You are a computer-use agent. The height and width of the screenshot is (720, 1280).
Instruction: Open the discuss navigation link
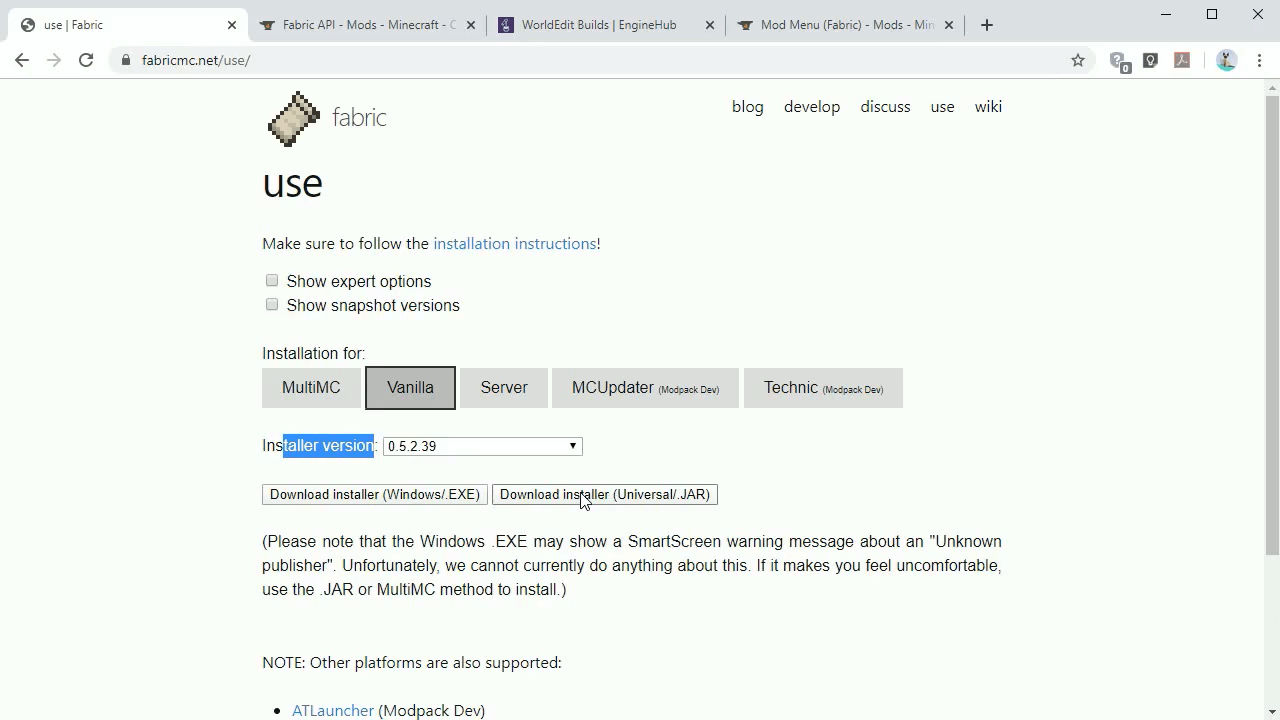click(885, 107)
